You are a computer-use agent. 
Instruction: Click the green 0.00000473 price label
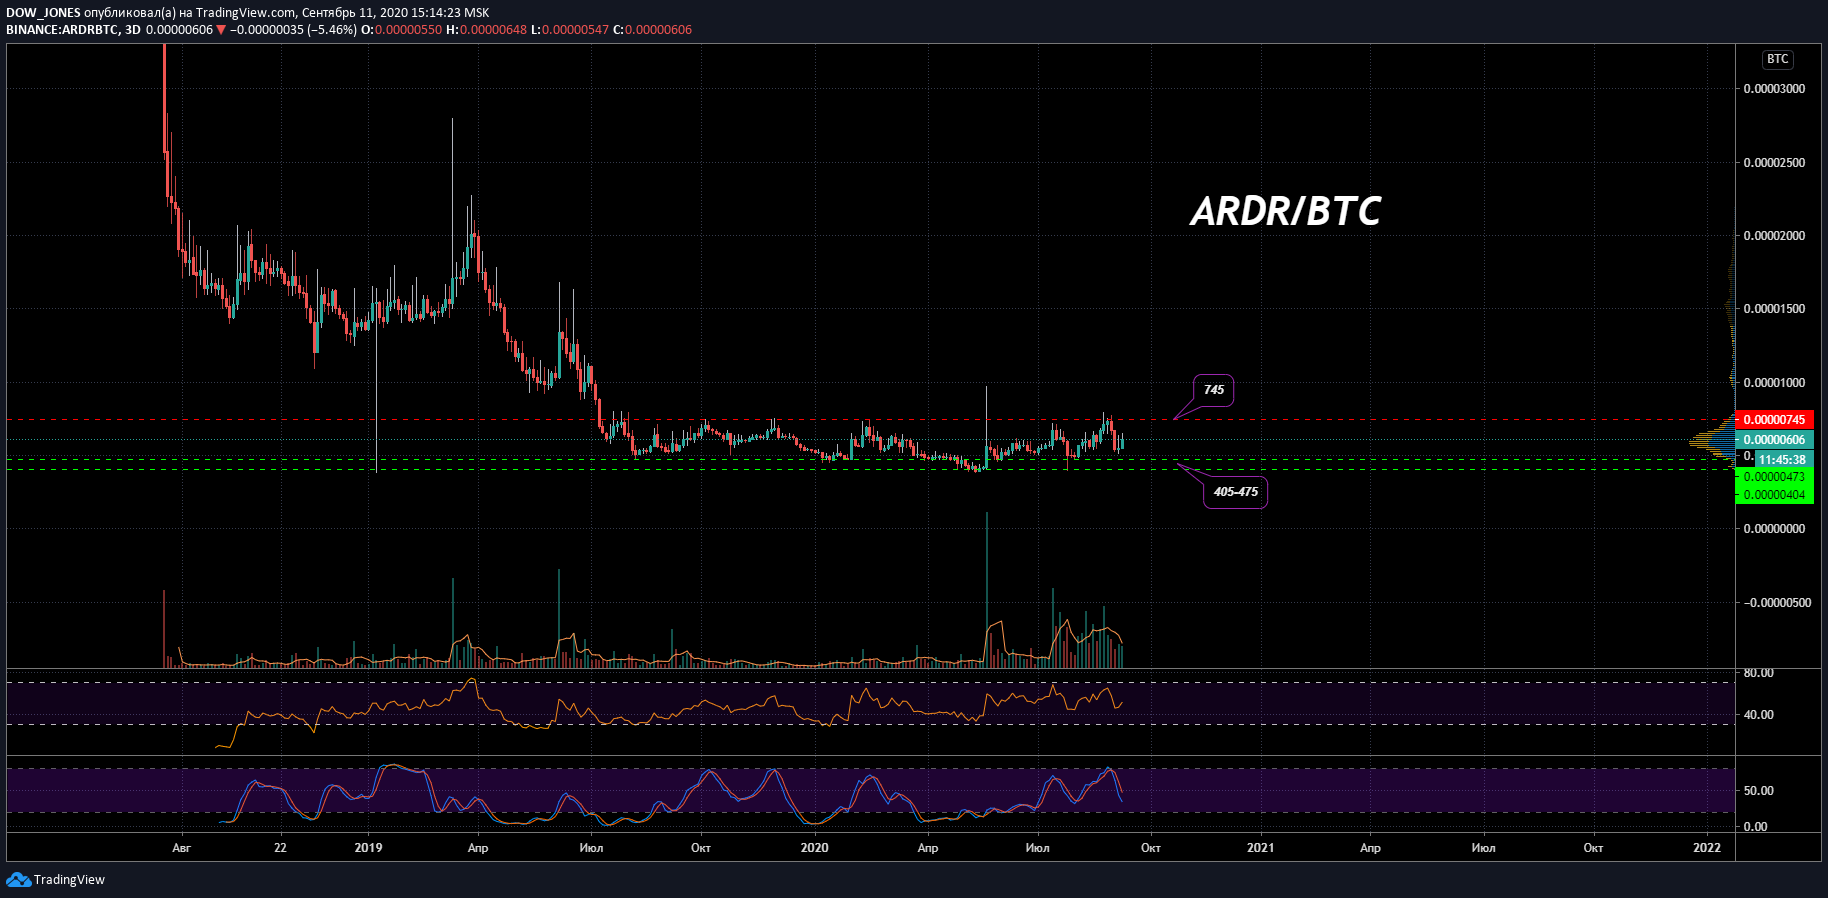pyautogui.click(x=1774, y=477)
